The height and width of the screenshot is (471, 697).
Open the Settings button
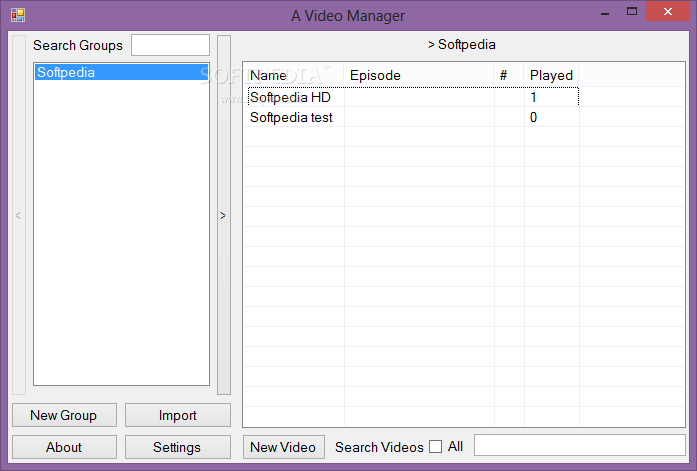pos(177,447)
